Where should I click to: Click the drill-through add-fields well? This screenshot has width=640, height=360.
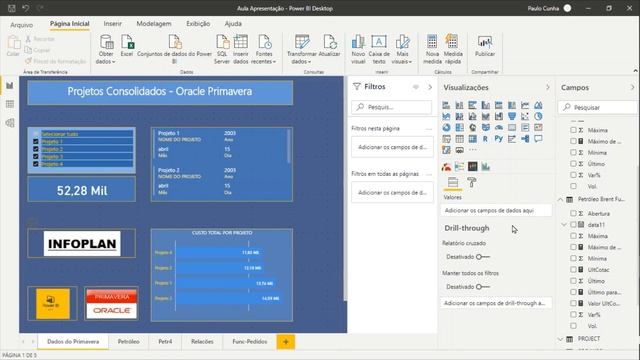tap(496, 303)
